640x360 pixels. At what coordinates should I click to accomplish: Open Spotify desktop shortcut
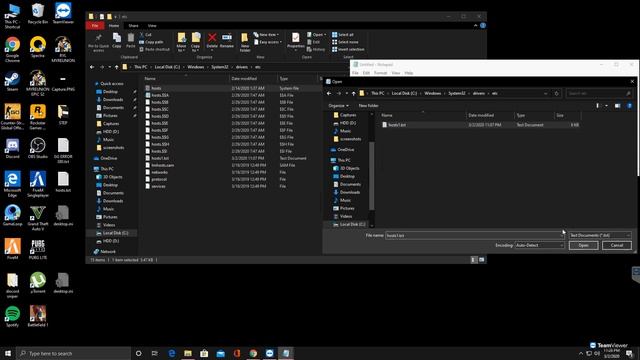[x=12, y=316]
